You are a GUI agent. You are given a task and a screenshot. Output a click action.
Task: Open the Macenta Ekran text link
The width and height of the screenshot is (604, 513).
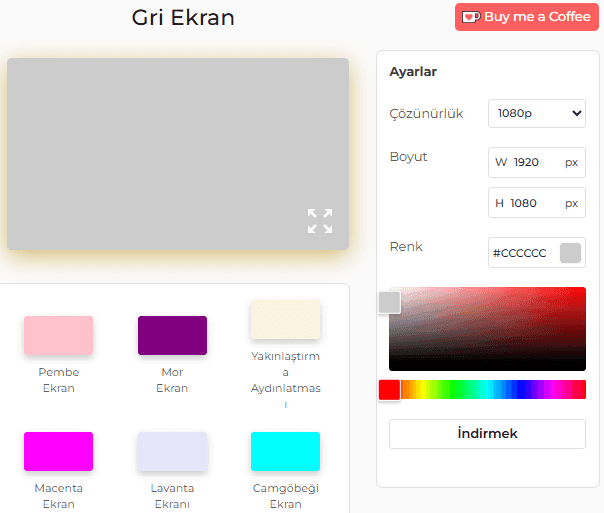pos(59,496)
